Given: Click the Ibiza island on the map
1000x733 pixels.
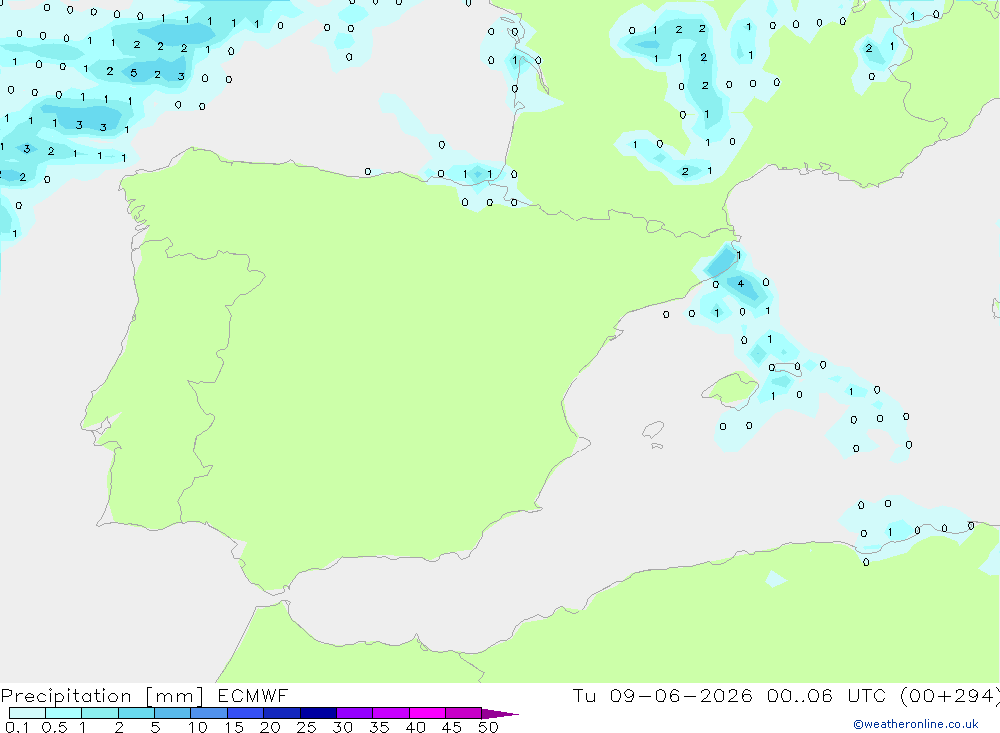Looking at the screenshot, I should [x=653, y=430].
